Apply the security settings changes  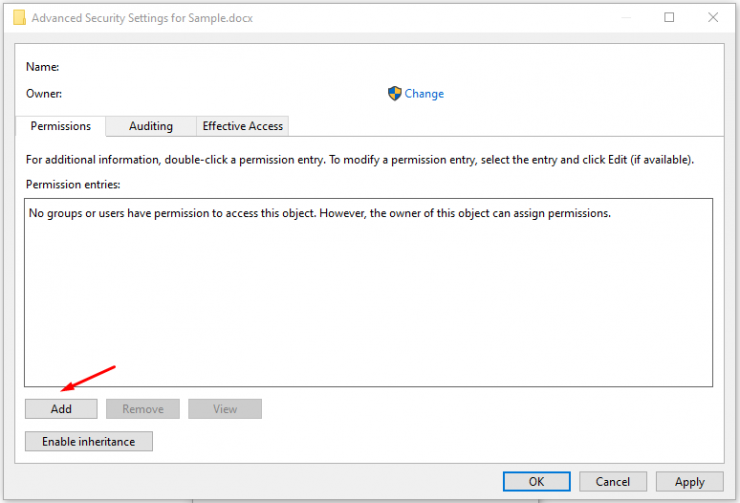pyautogui.click(x=690, y=481)
